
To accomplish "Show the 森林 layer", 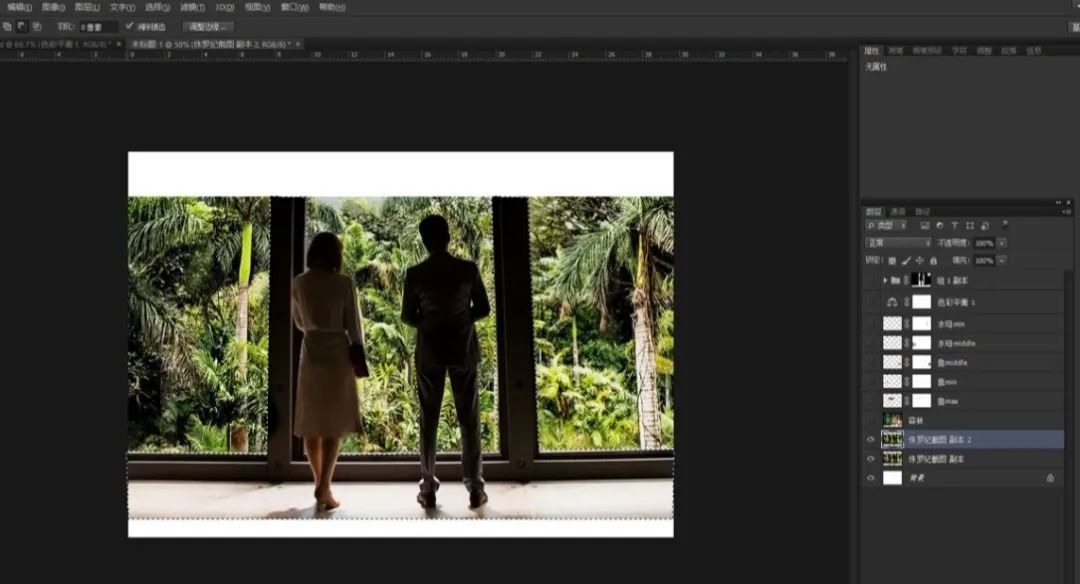I will 871,420.
